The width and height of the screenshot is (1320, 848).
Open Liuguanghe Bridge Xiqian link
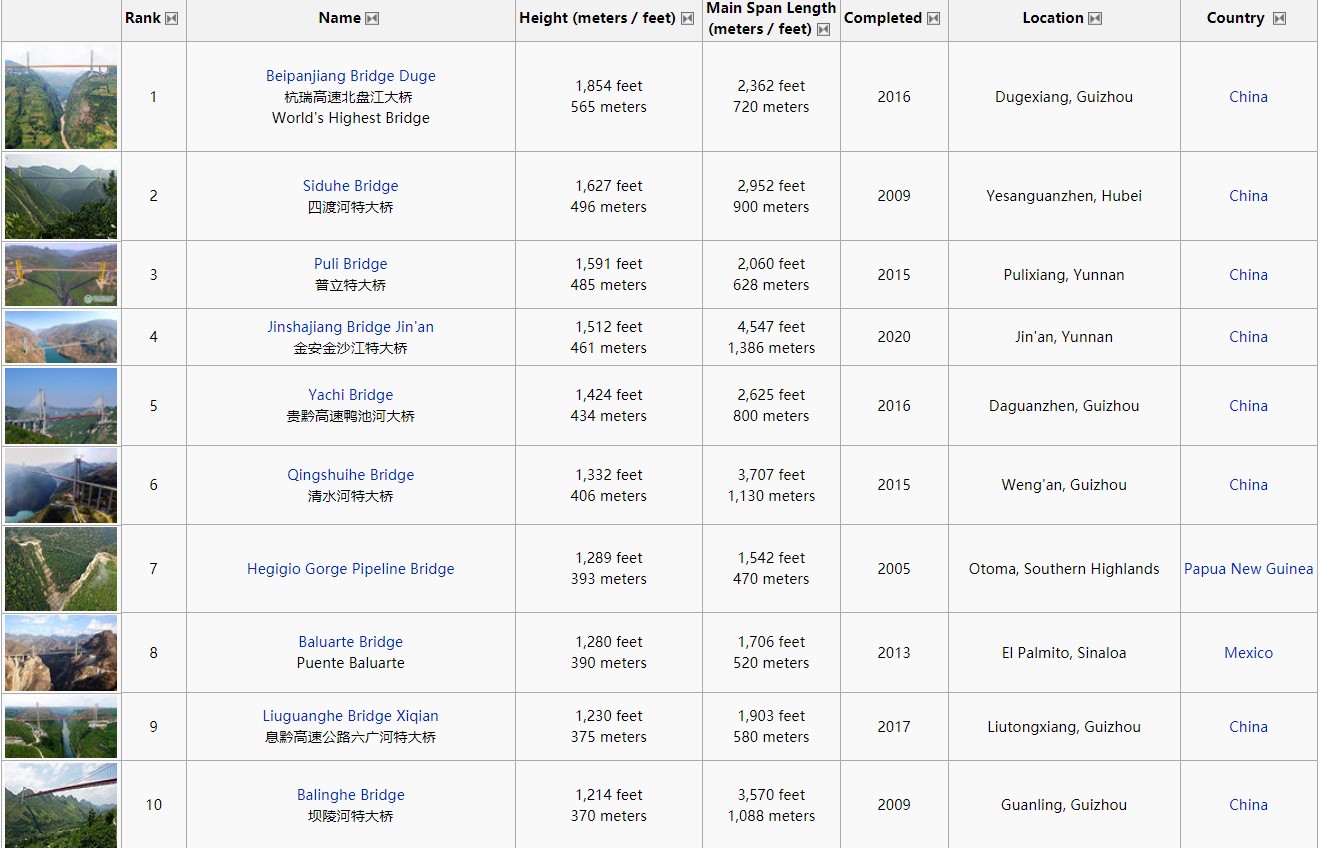pyautogui.click(x=351, y=716)
